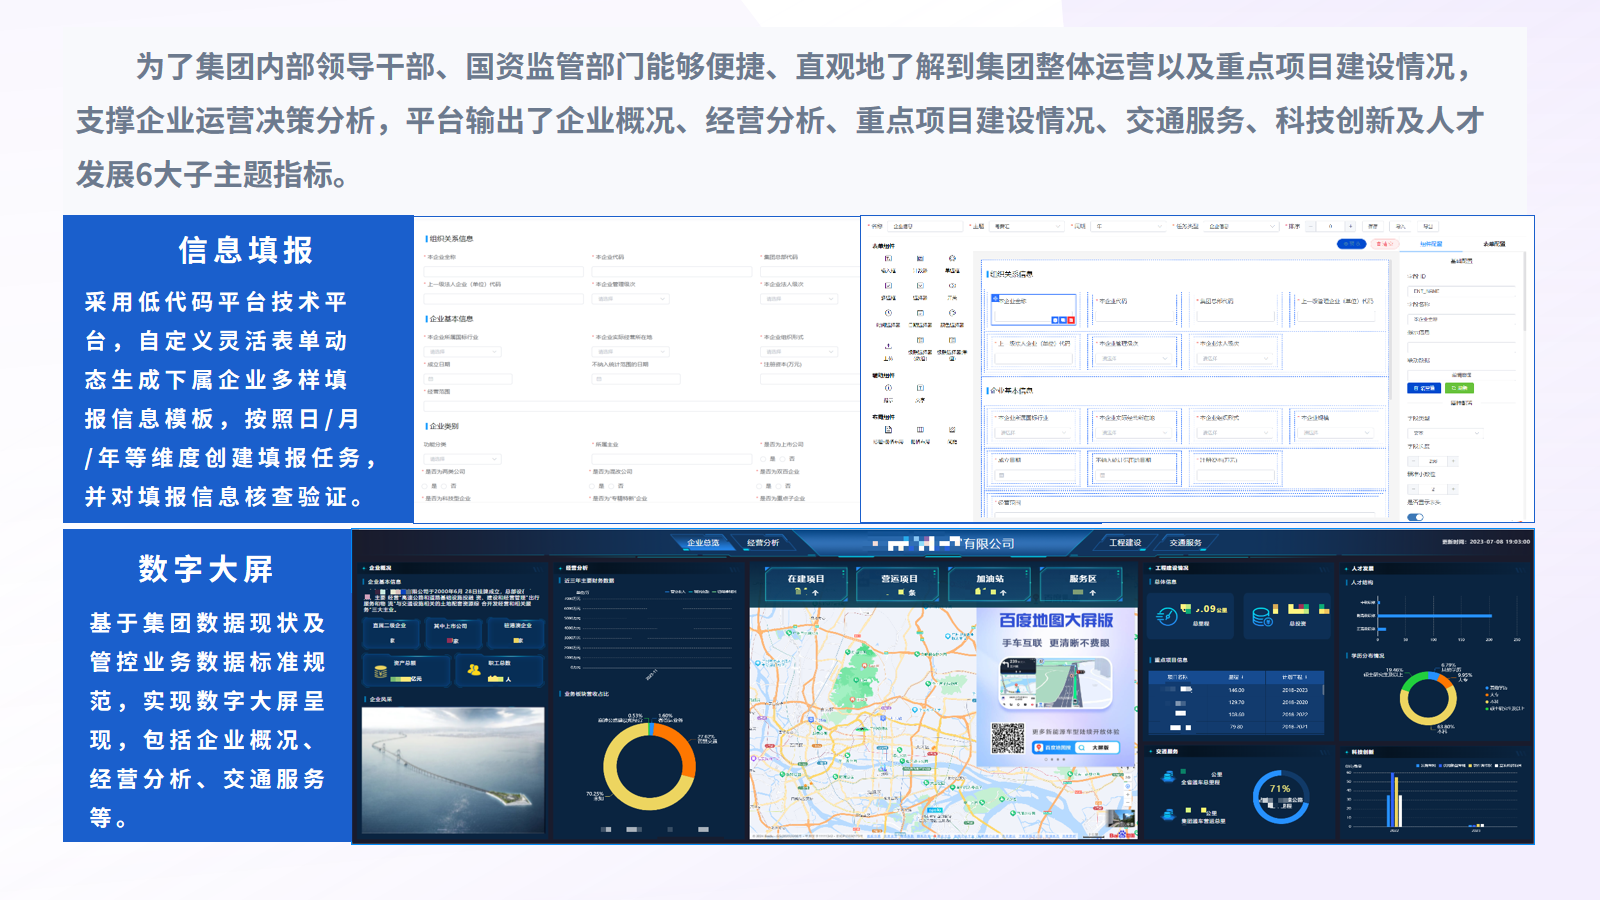The width and height of the screenshot is (1600, 900).
Task: Click the blue pill button in designer toolbar
Action: (x=1352, y=244)
